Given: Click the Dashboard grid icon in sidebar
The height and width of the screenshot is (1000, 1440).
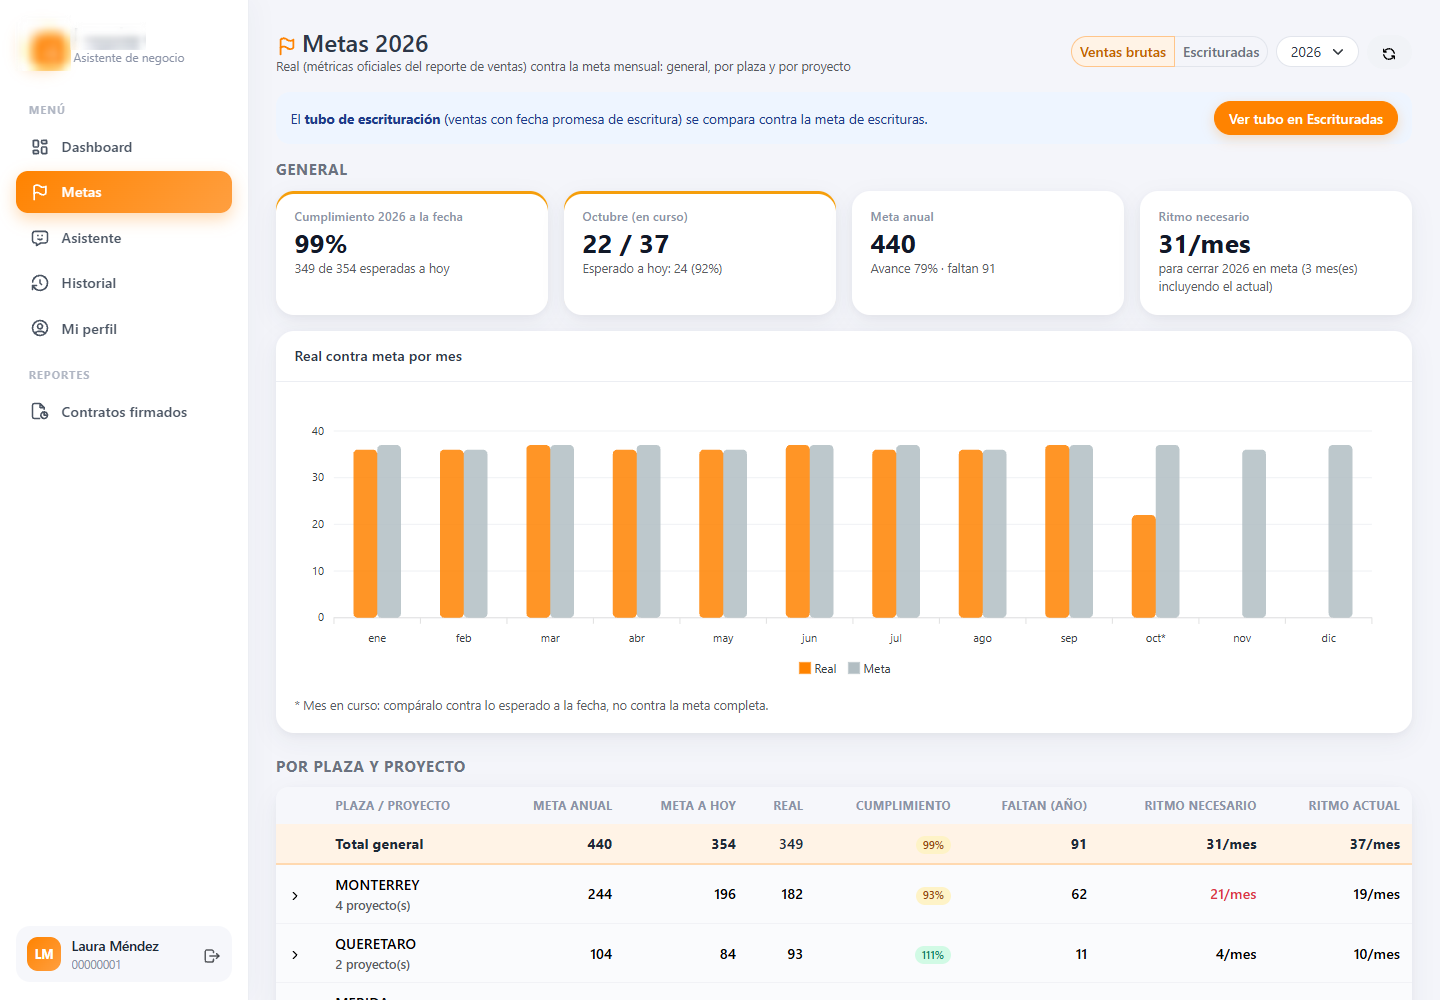Looking at the screenshot, I should (x=40, y=147).
